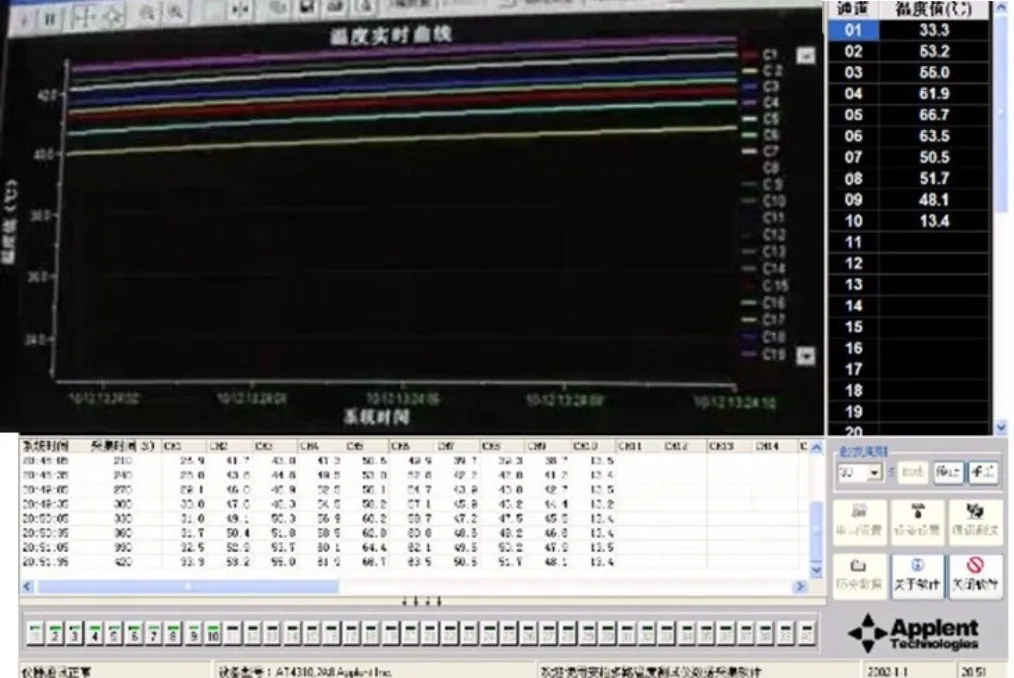Click the zoom in magnifier icon

point(147,13)
